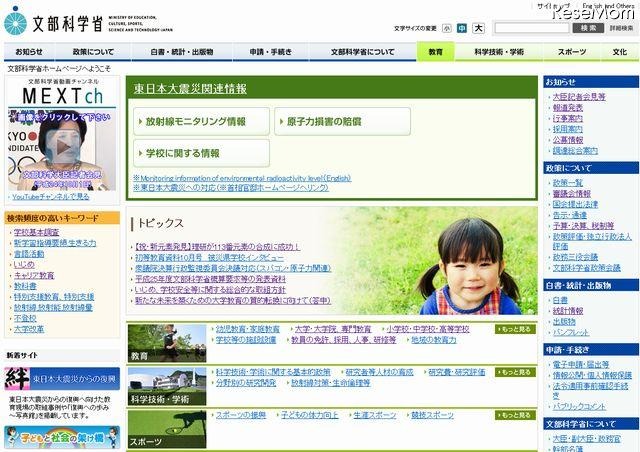The height and width of the screenshot is (452, 640).
Task: Click もっと見る in the 教育 row
Action: pos(515,329)
